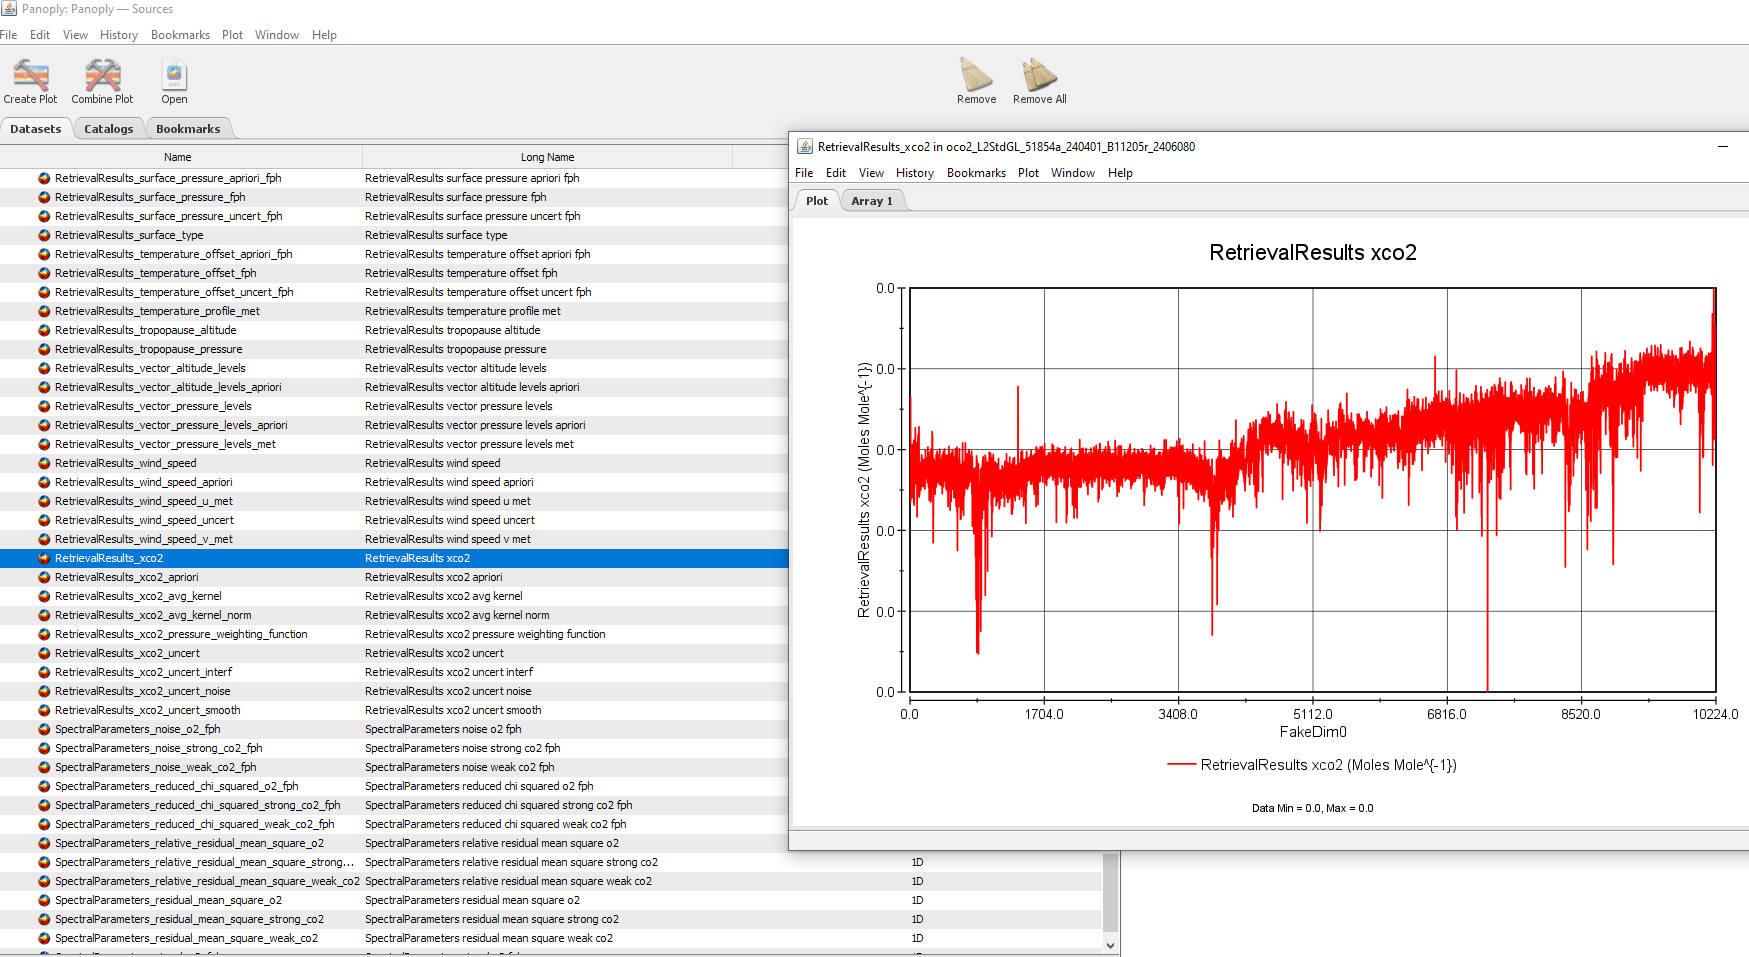Switch to the Bookmarks tab in Sources
Screen dimensions: 1749x957
click(188, 129)
